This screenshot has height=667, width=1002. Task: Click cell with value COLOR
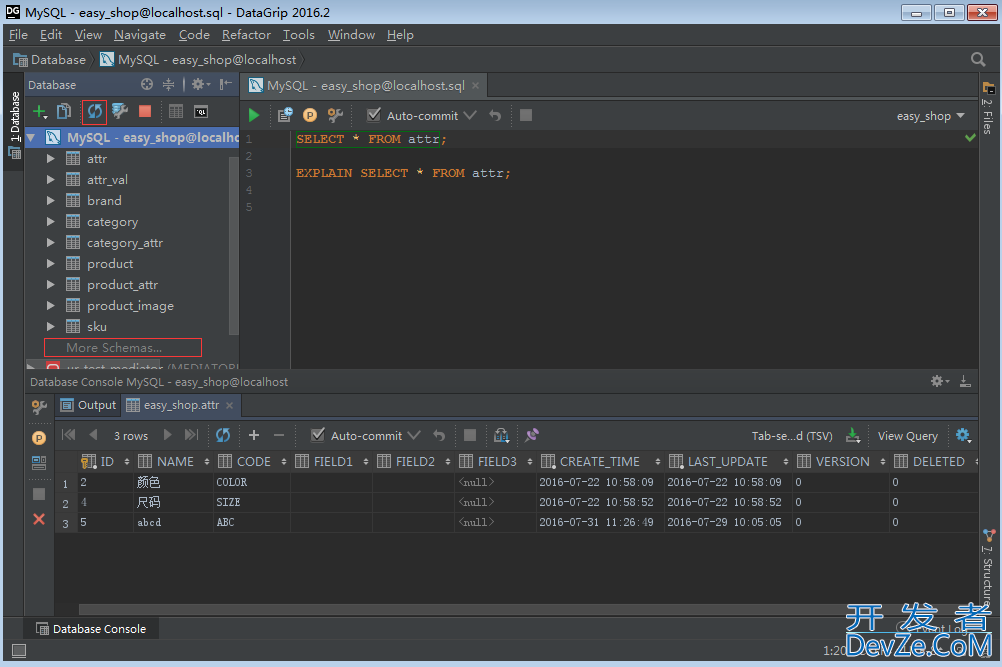tap(251, 482)
